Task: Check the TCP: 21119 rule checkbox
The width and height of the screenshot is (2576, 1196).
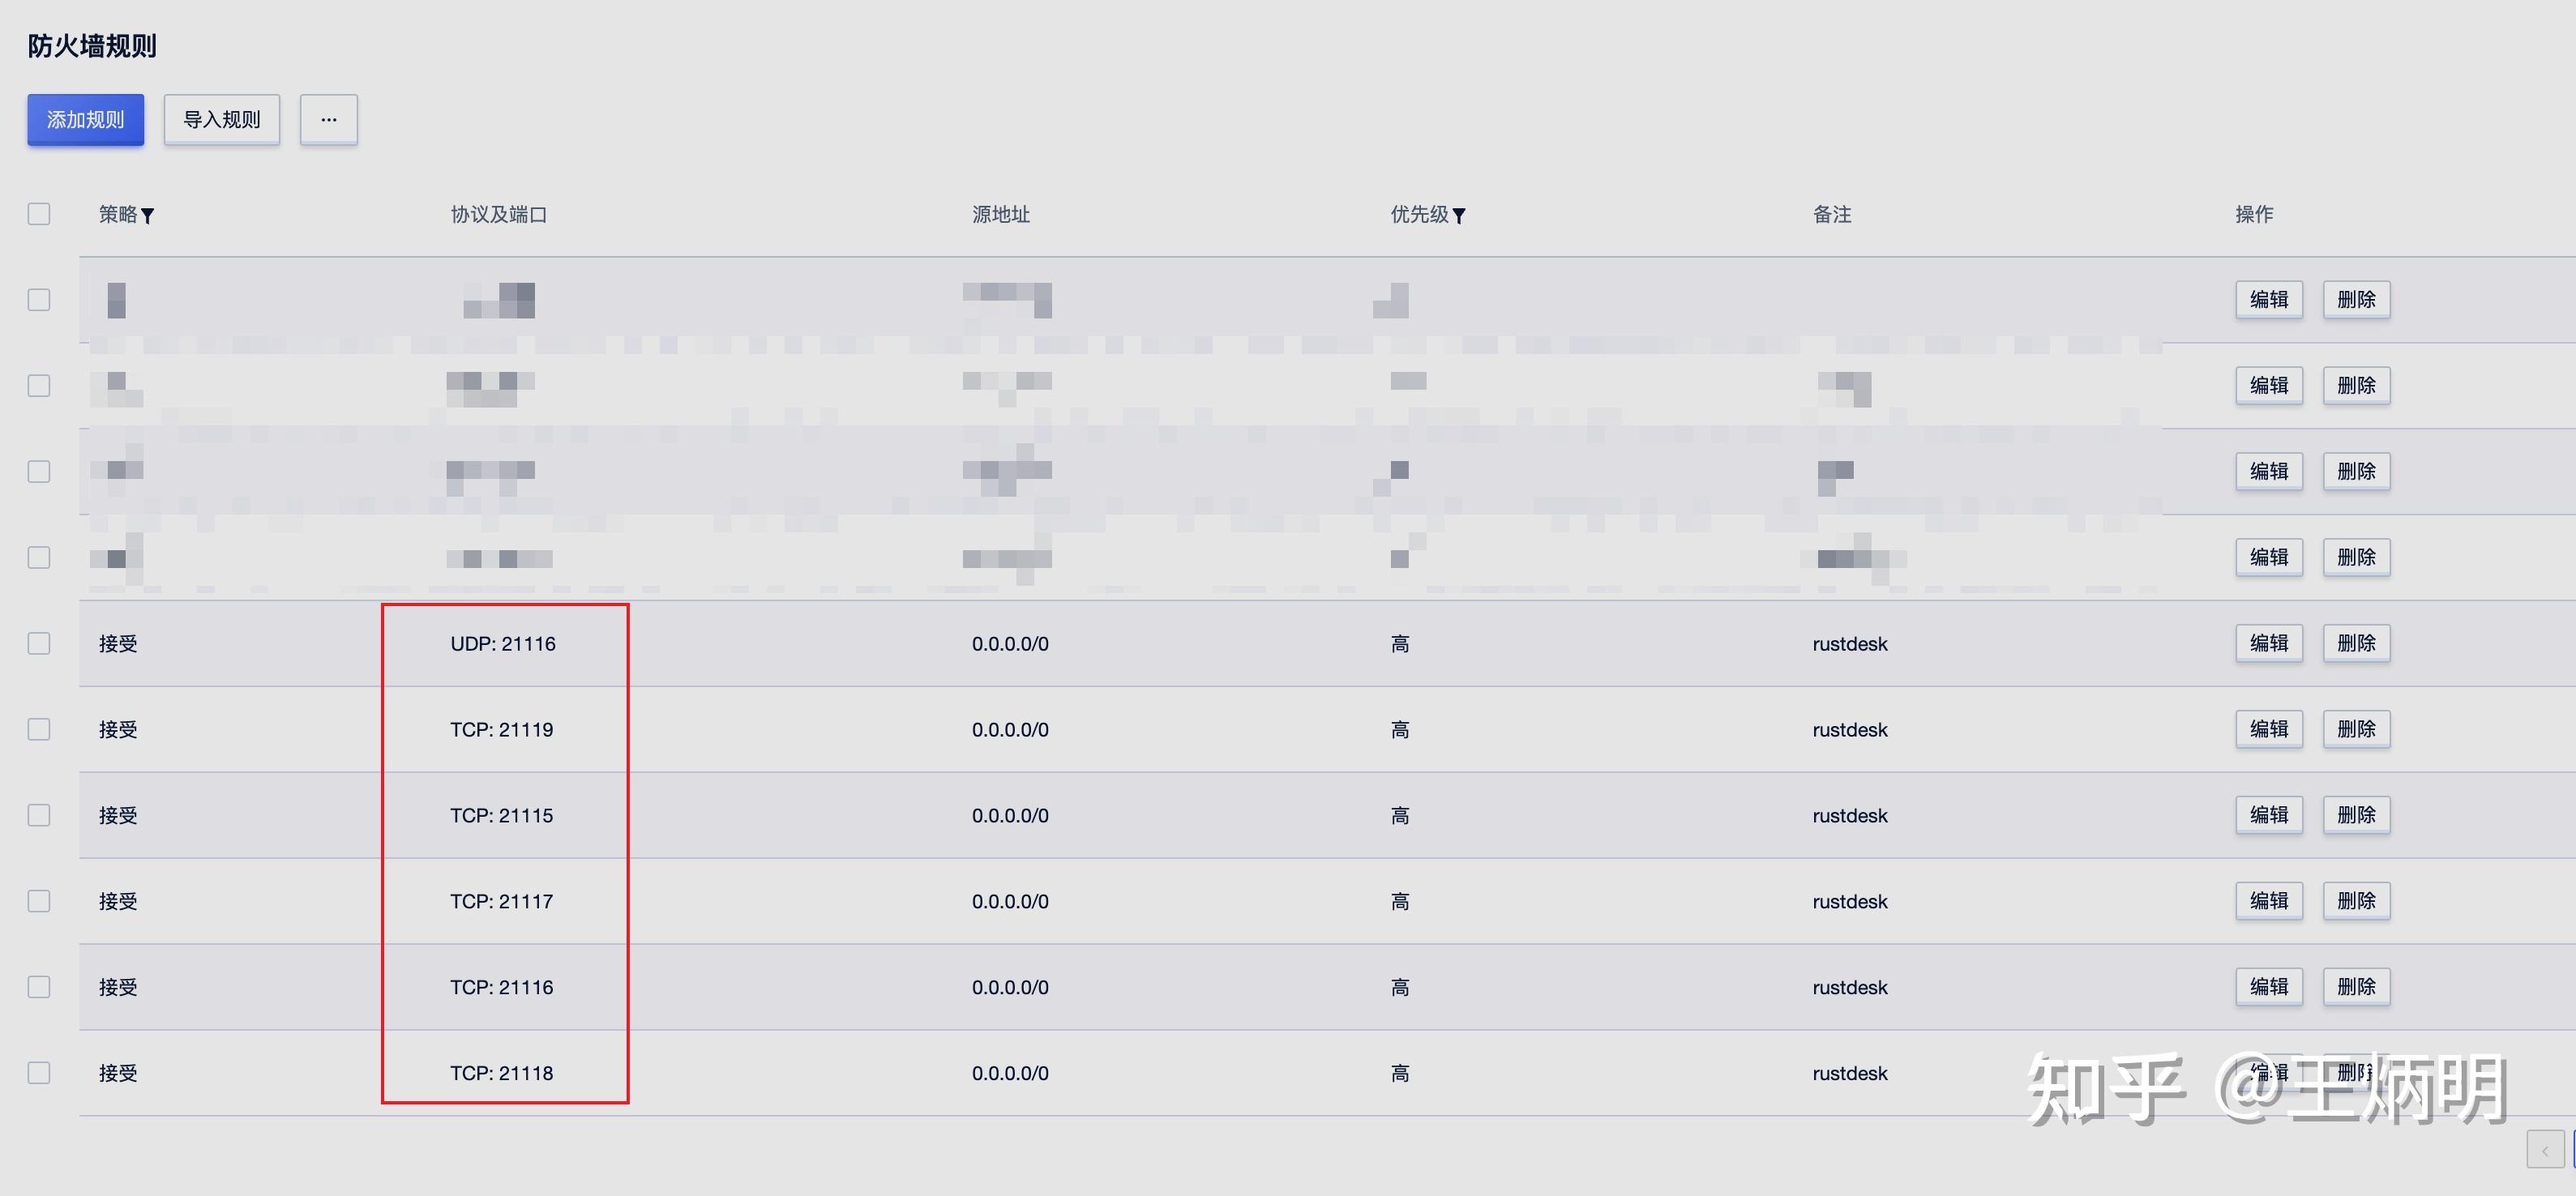Action: [x=39, y=729]
